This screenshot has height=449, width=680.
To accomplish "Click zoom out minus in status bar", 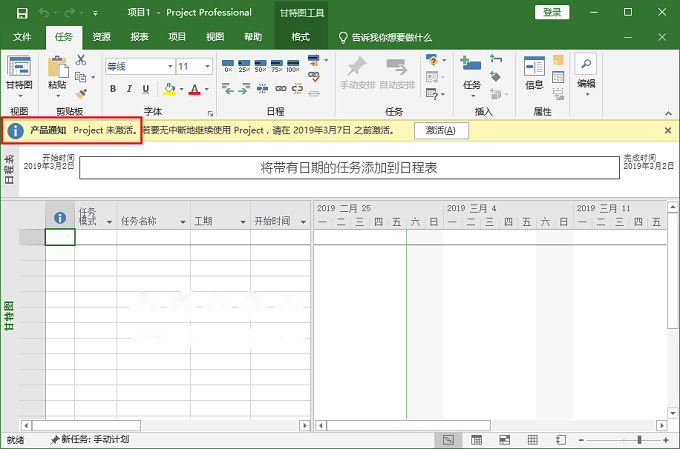I will click(581, 440).
